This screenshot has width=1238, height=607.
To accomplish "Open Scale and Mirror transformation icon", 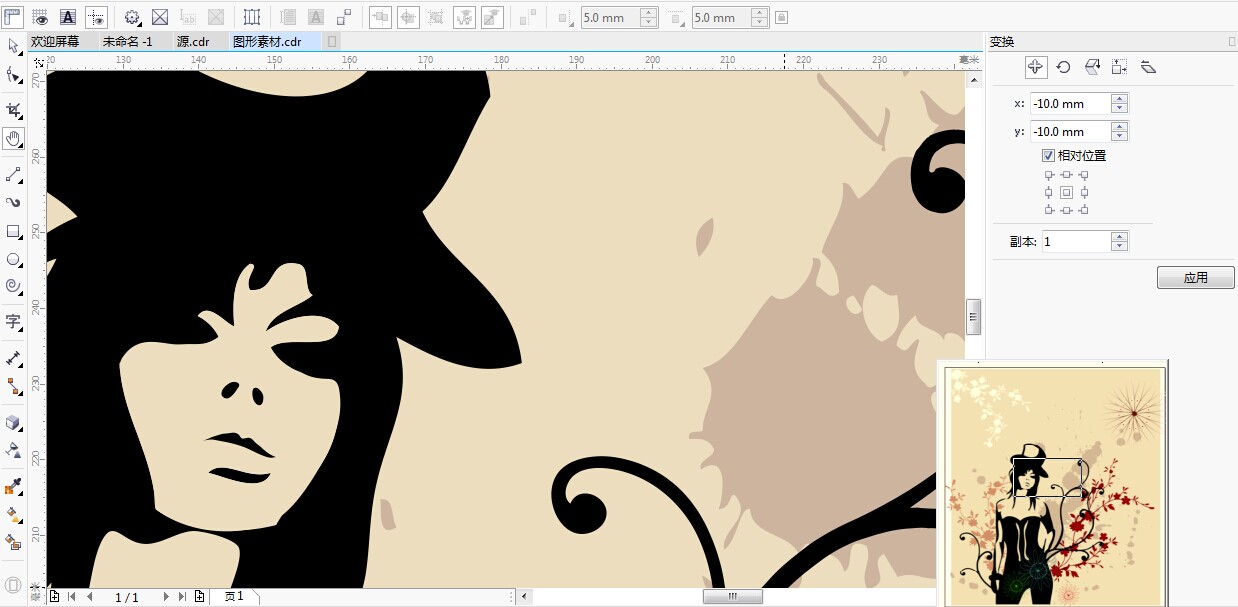I will coord(1092,67).
